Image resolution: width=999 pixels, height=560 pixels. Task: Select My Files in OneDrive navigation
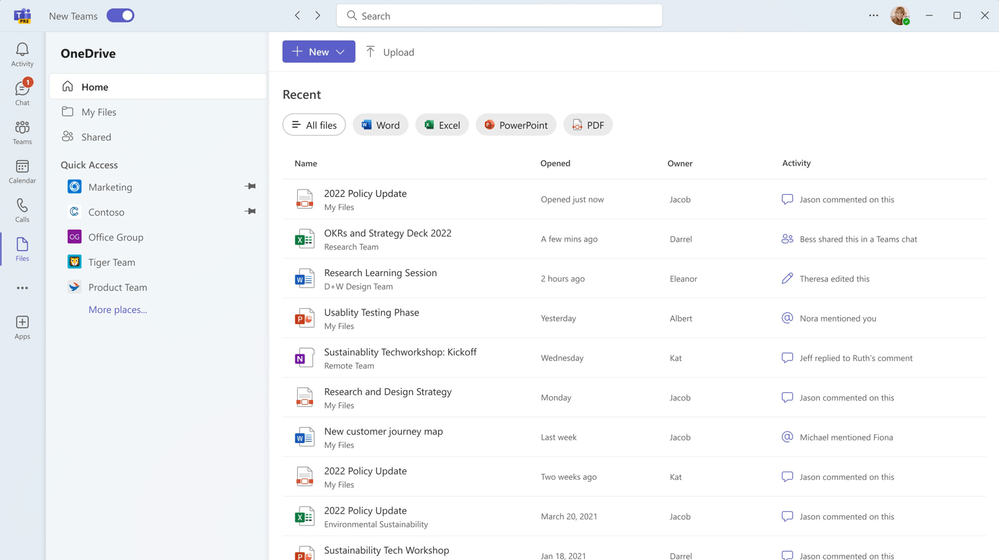click(99, 112)
